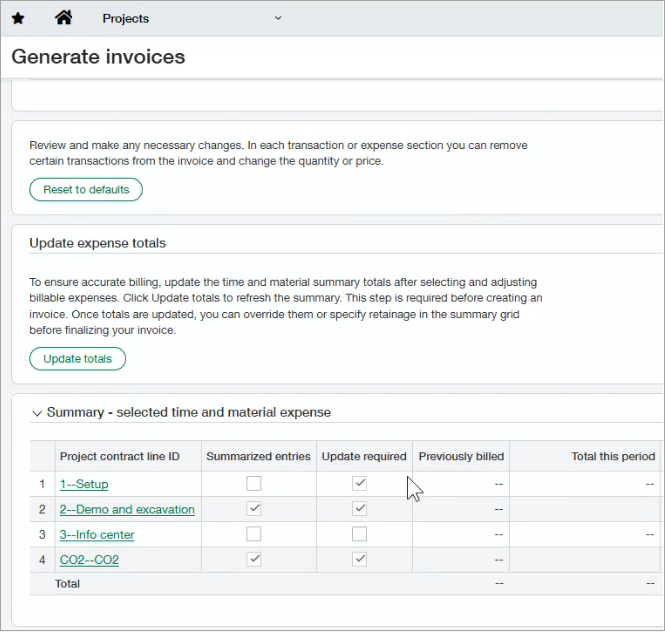The height and width of the screenshot is (632, 665).
Task: Click the Previously billed column header
Action: 461,456
